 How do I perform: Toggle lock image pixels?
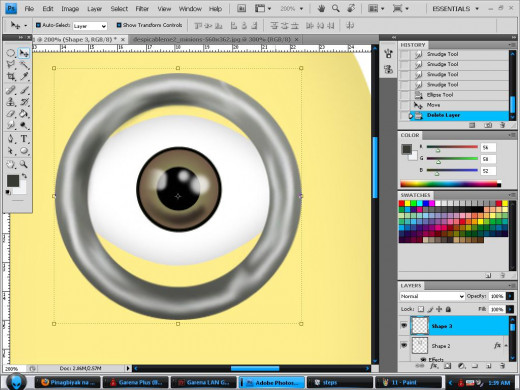coord(430,309)
